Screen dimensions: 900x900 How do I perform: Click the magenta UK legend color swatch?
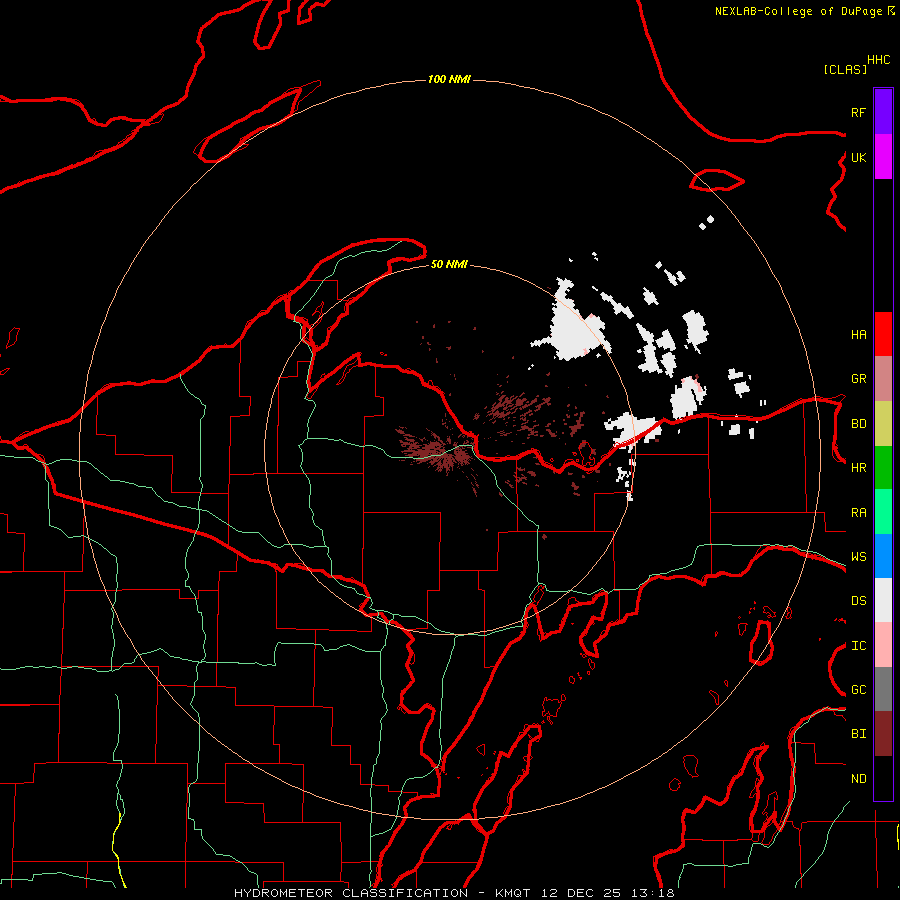(x=883, y=157)
